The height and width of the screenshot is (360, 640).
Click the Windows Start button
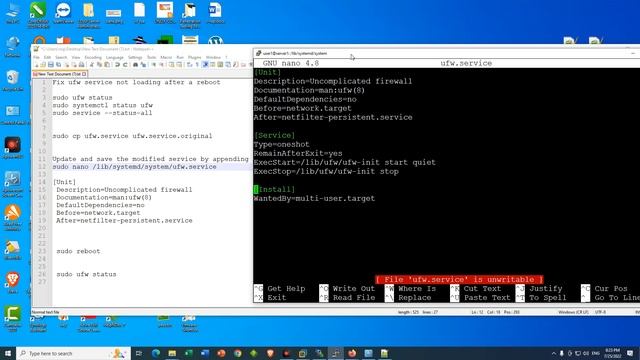pyautogui.click(x=8, y=353)
